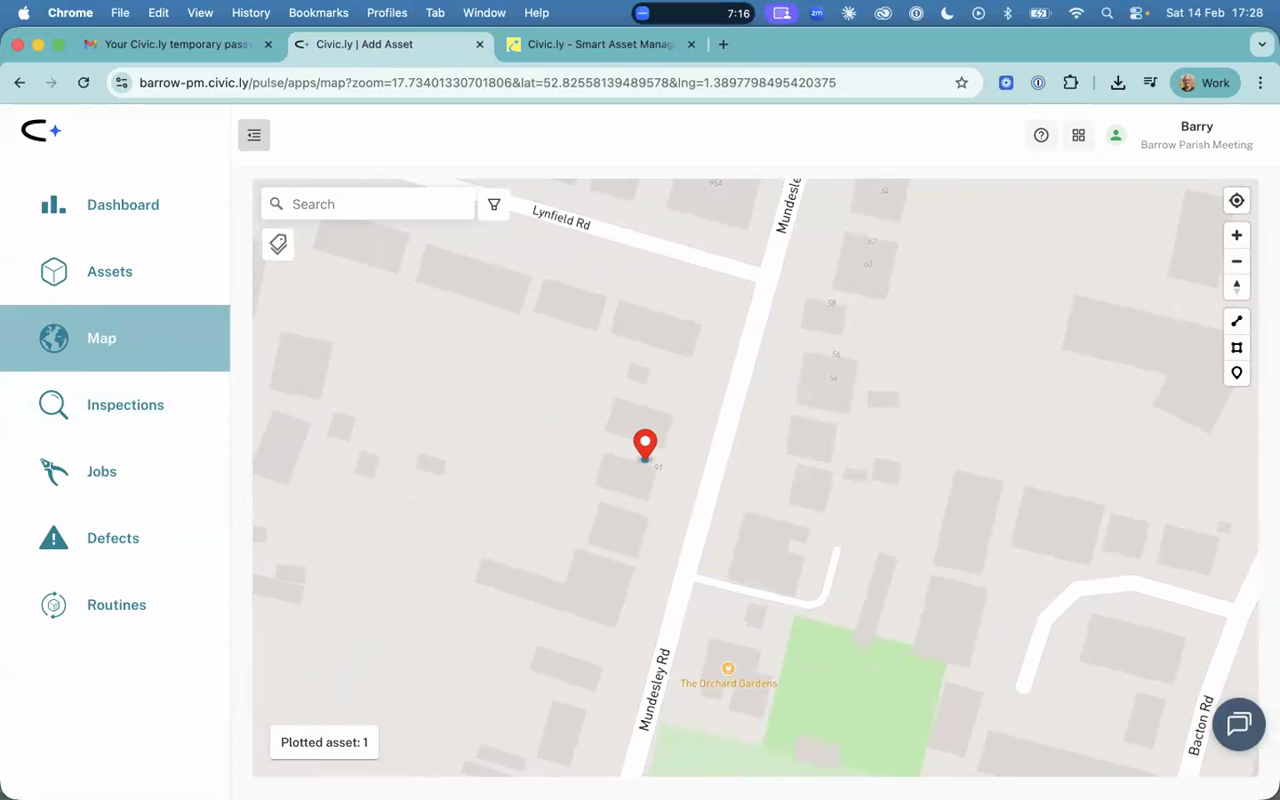Toggle the sidebar panel button above the map
The image size is (1280, 800).
254,134
